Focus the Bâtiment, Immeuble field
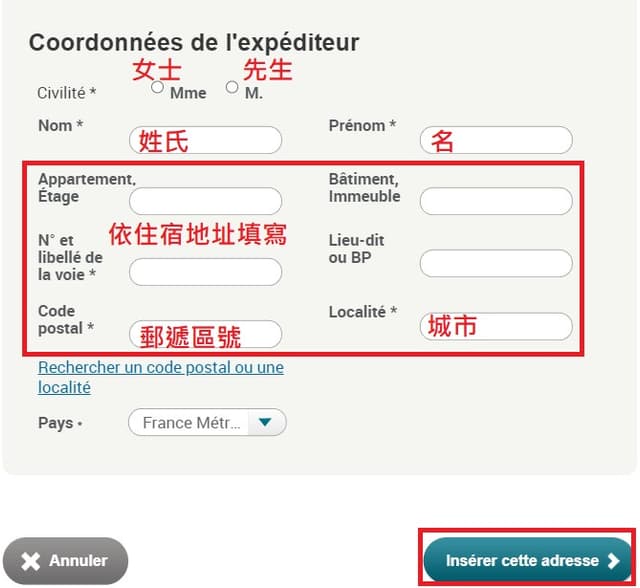Image resolution: width=640 pixels, height=588 pixels. click(x=496, y=201)
